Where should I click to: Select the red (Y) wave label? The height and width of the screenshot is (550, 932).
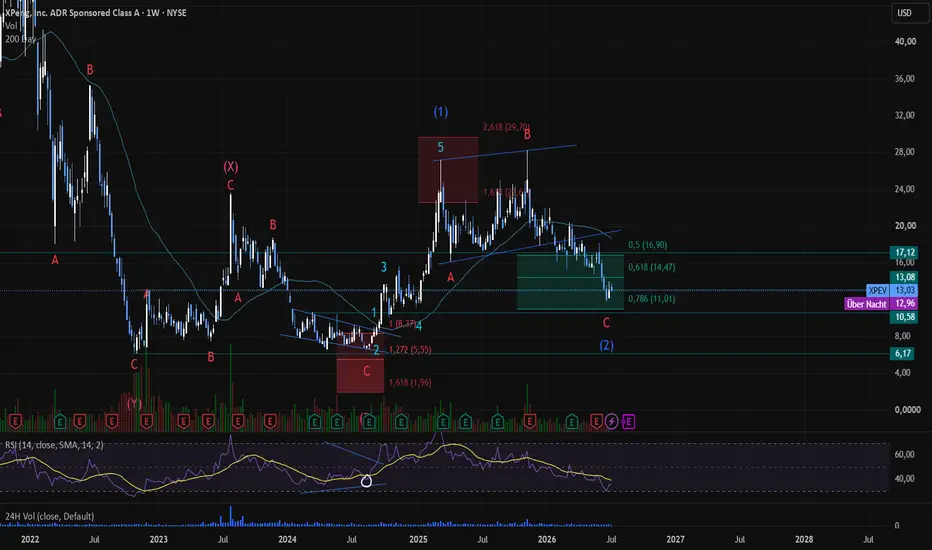tap(134, 404)
